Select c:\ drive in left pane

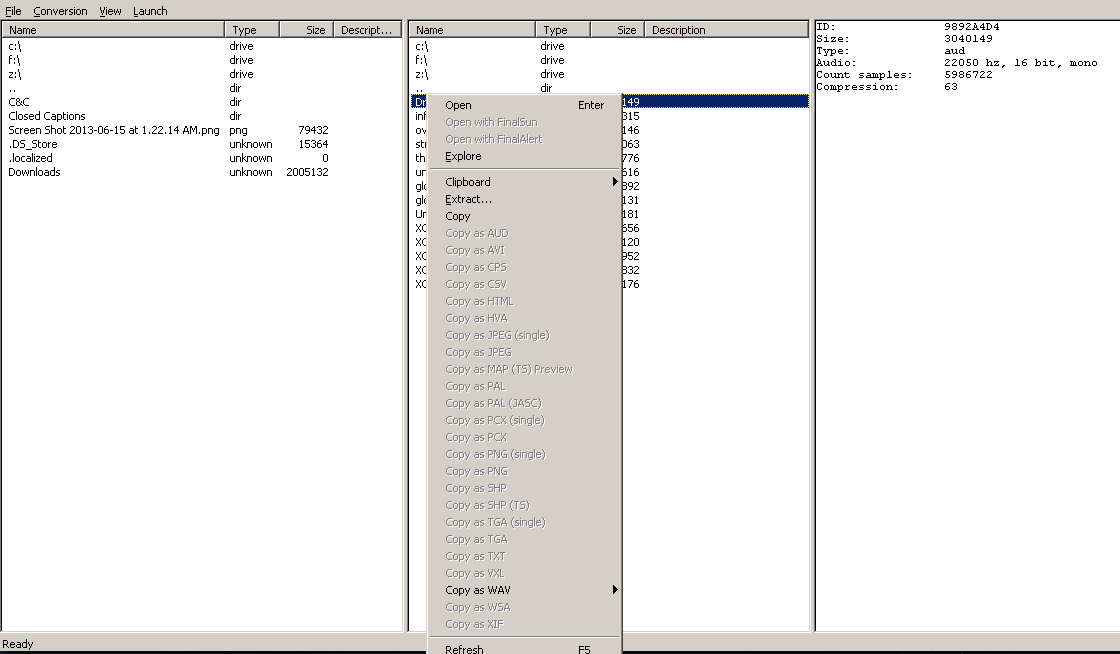(x=15, y=46)
